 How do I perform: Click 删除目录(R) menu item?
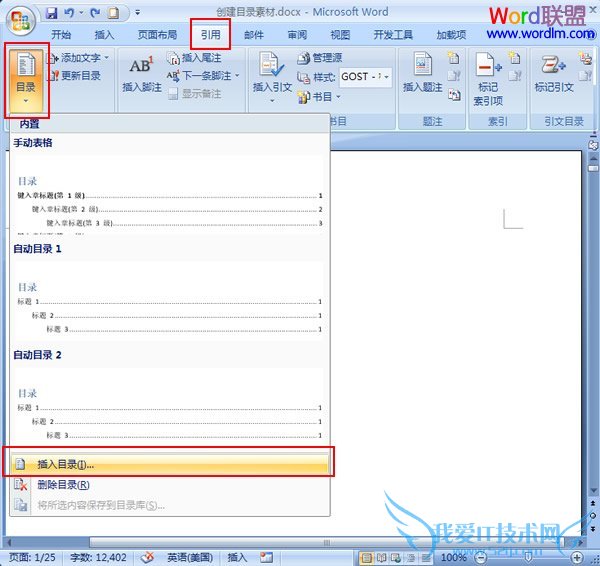pos(170,485)
